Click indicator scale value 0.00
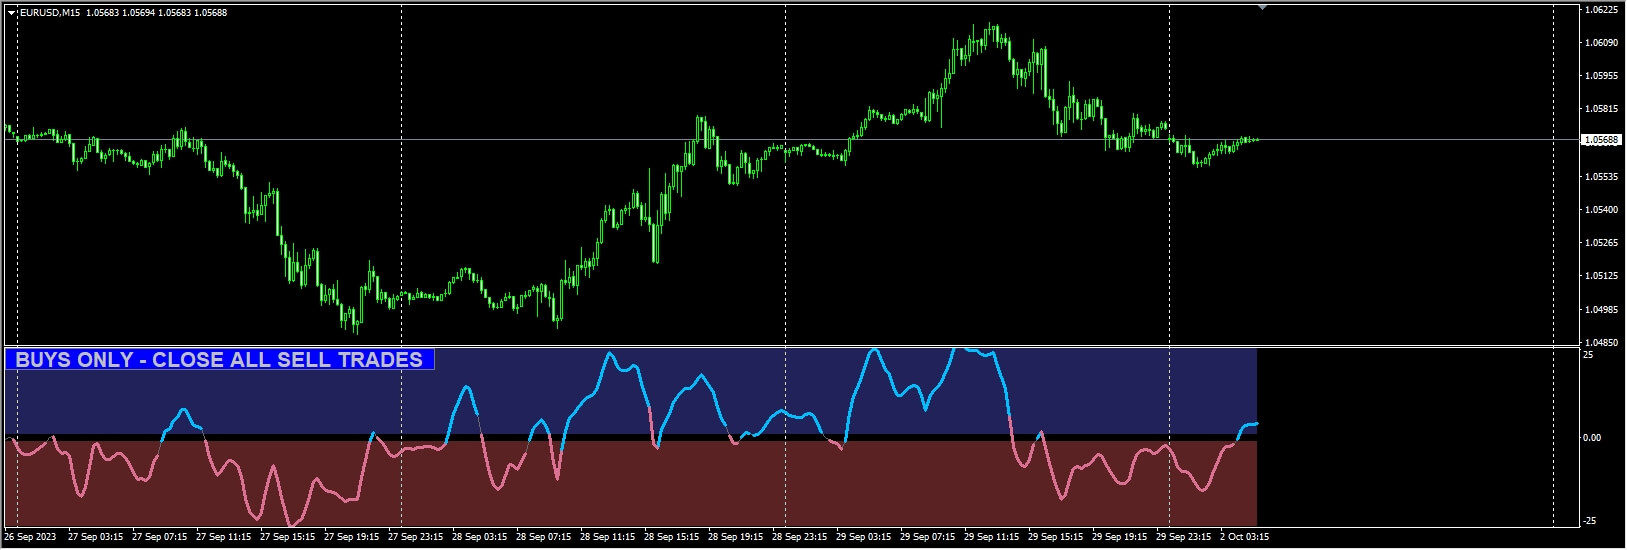 click(1592, 438)
